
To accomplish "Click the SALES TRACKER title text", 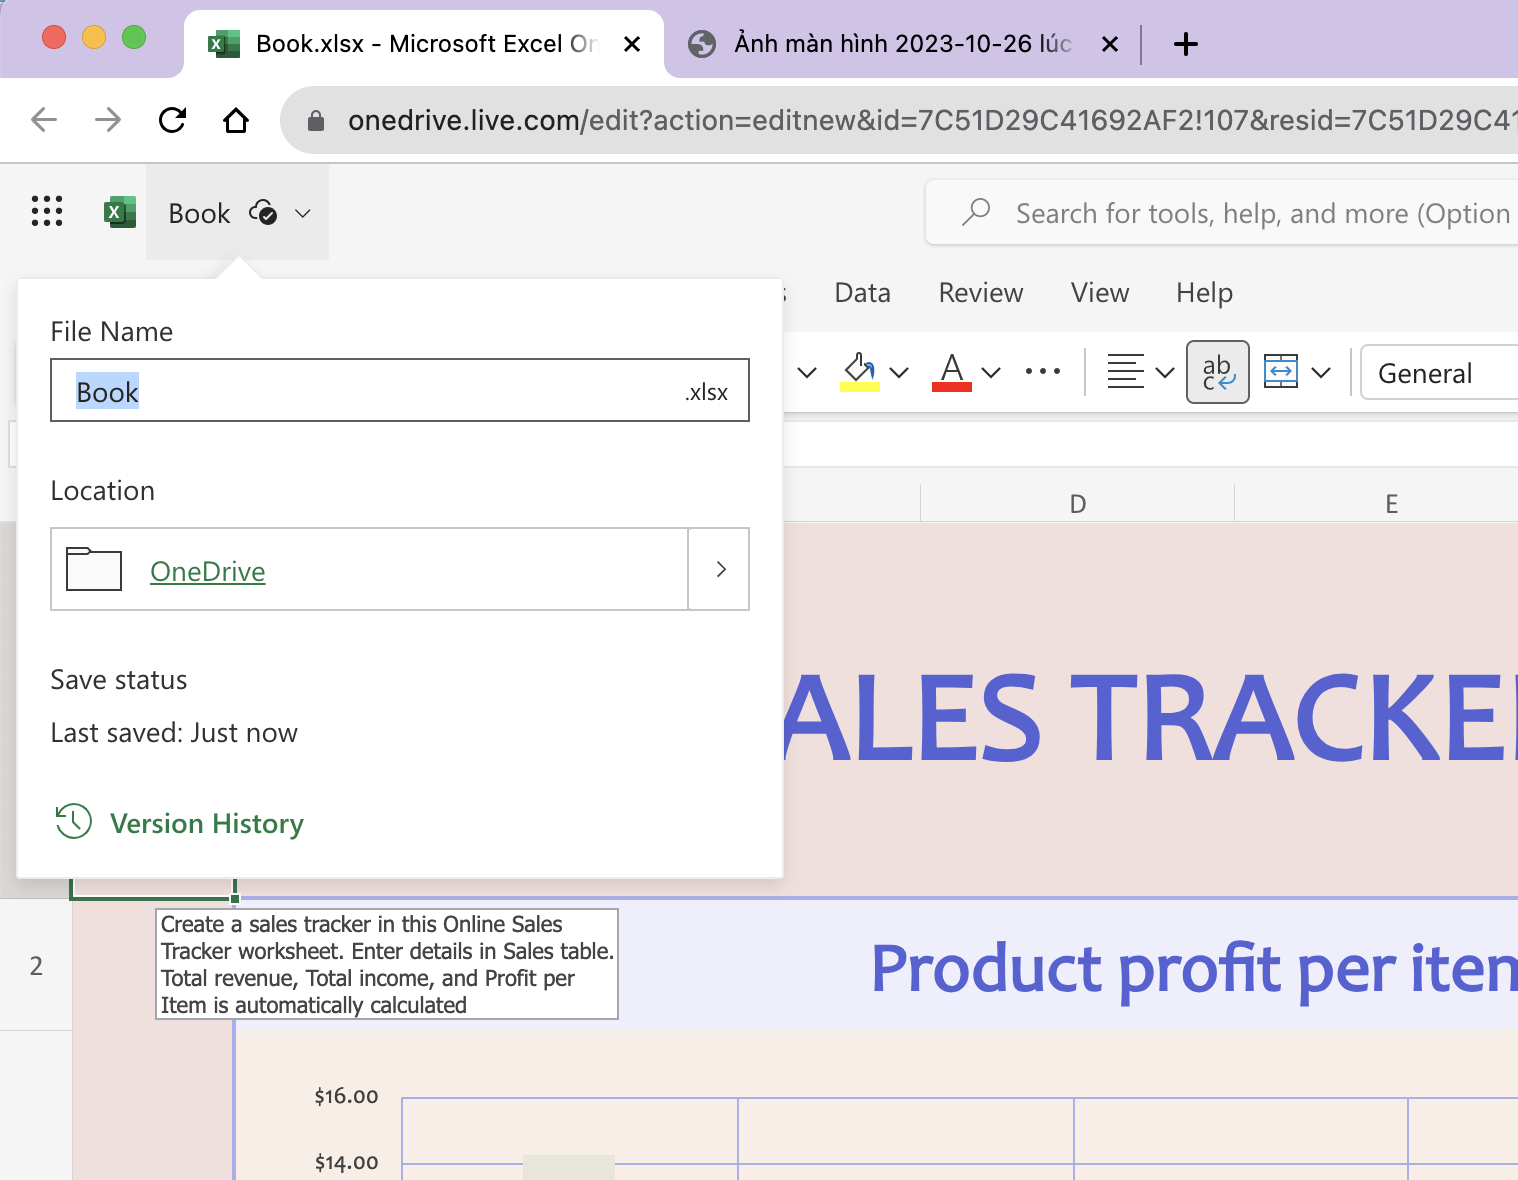I will [x=1150, y=718].
